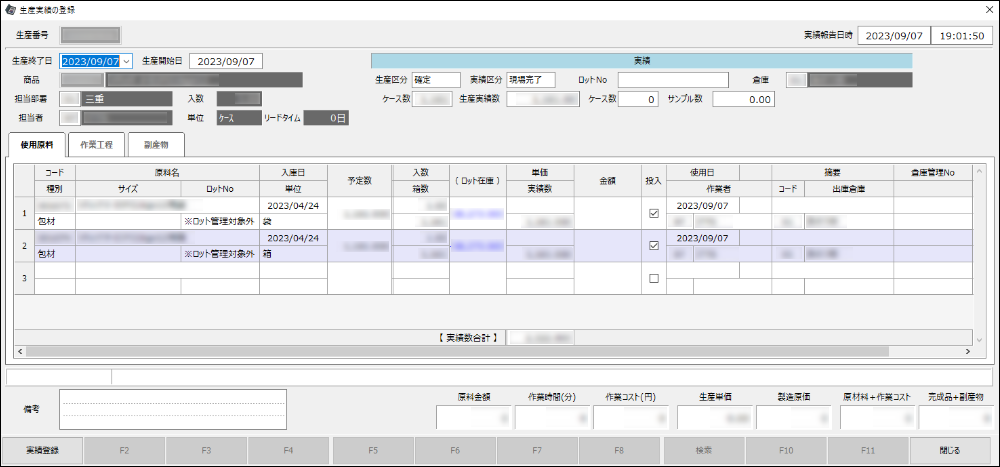Screen dimensions: 1000x467
Task: Click into the 備考 notes text box
Action: point(172,409)
